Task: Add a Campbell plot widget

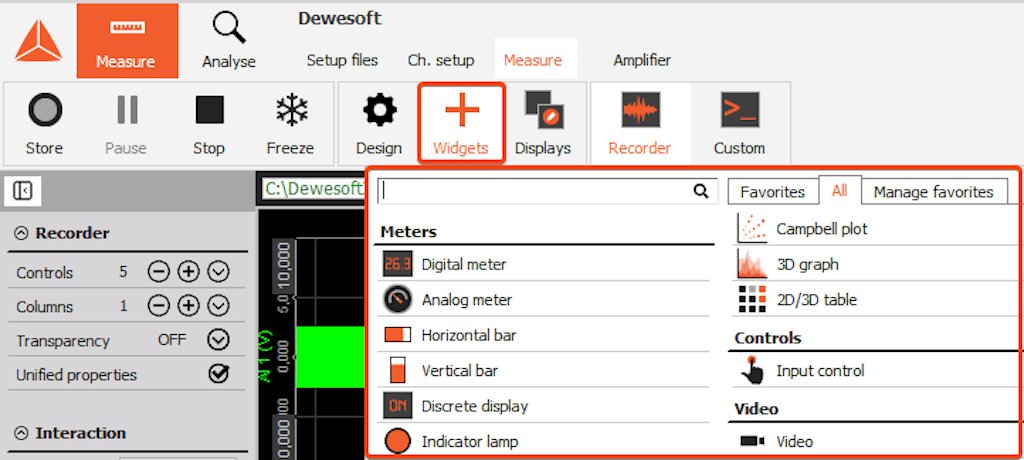Action: [x=875, y=229]
